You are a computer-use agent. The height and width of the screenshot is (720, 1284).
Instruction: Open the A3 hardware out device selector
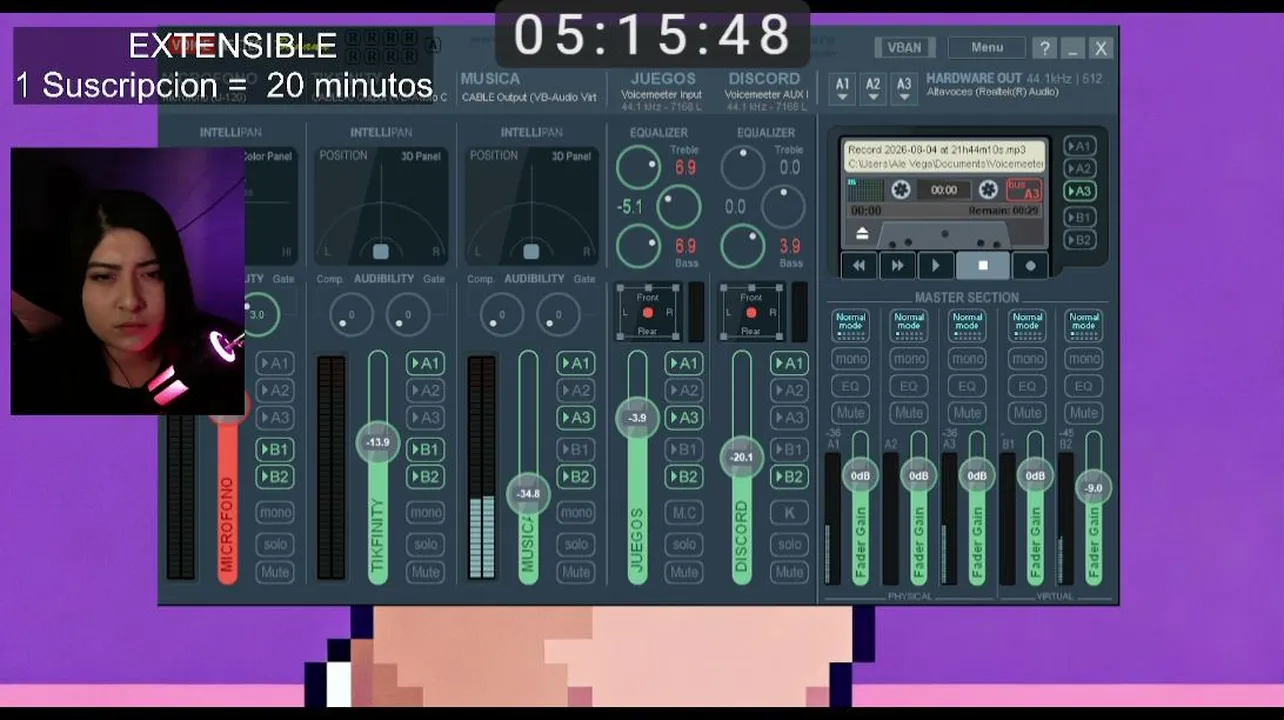pos(904,88)
